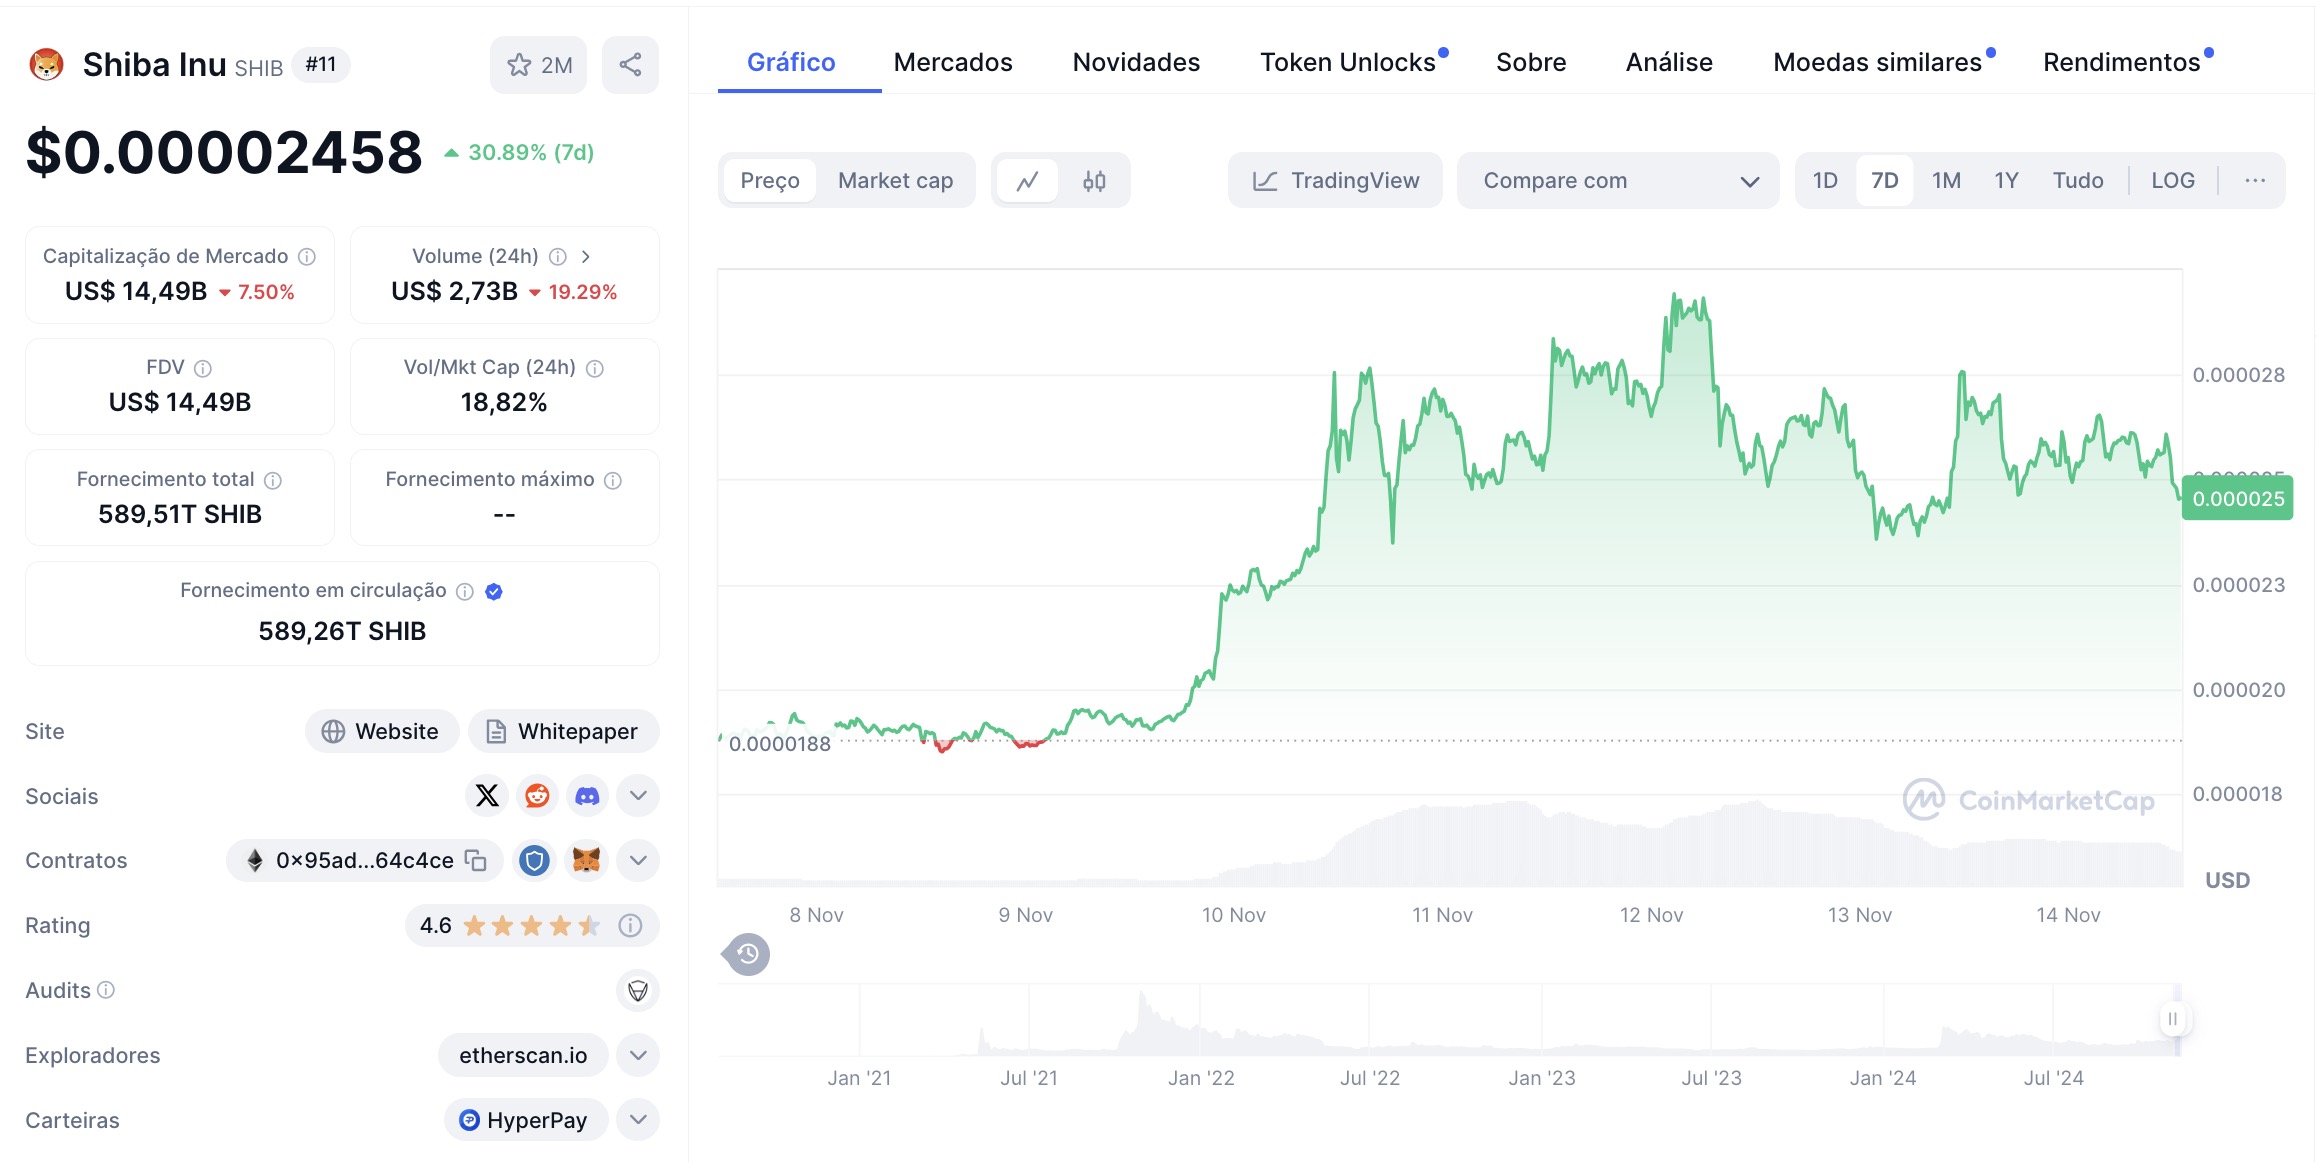Expand the Exploradores list

638,1056
